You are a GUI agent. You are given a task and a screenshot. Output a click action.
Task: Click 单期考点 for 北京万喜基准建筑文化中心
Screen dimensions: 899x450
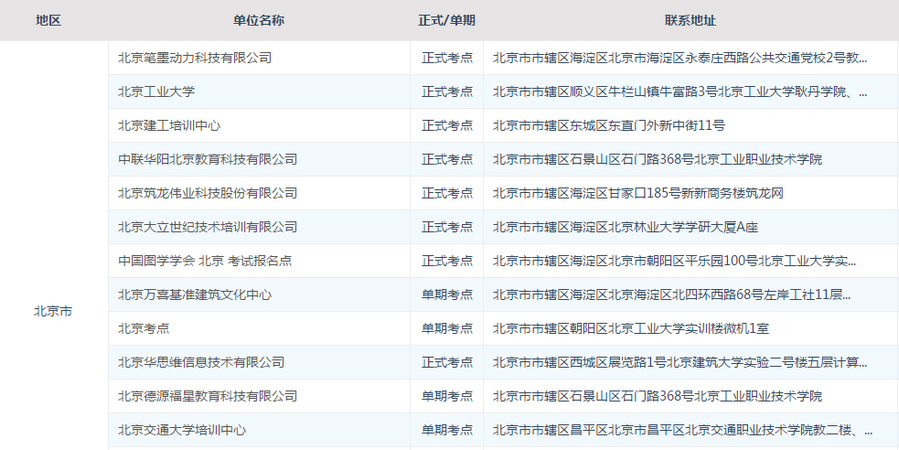tap(447, 295)
